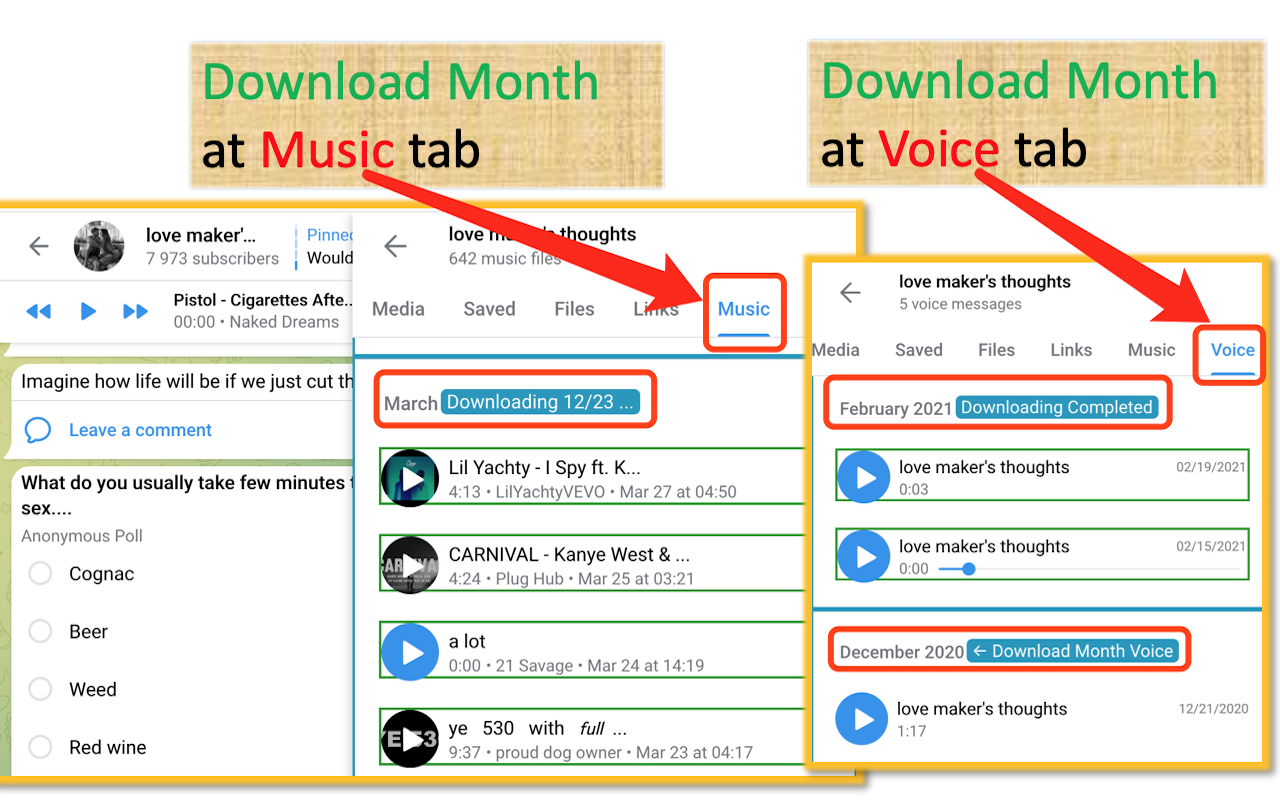Image resolution: width=1280 pixels, height=800 pixels.
Task: Click the fast-forward icon in the player
Action: pyautogui.click(x=135, y=311)
